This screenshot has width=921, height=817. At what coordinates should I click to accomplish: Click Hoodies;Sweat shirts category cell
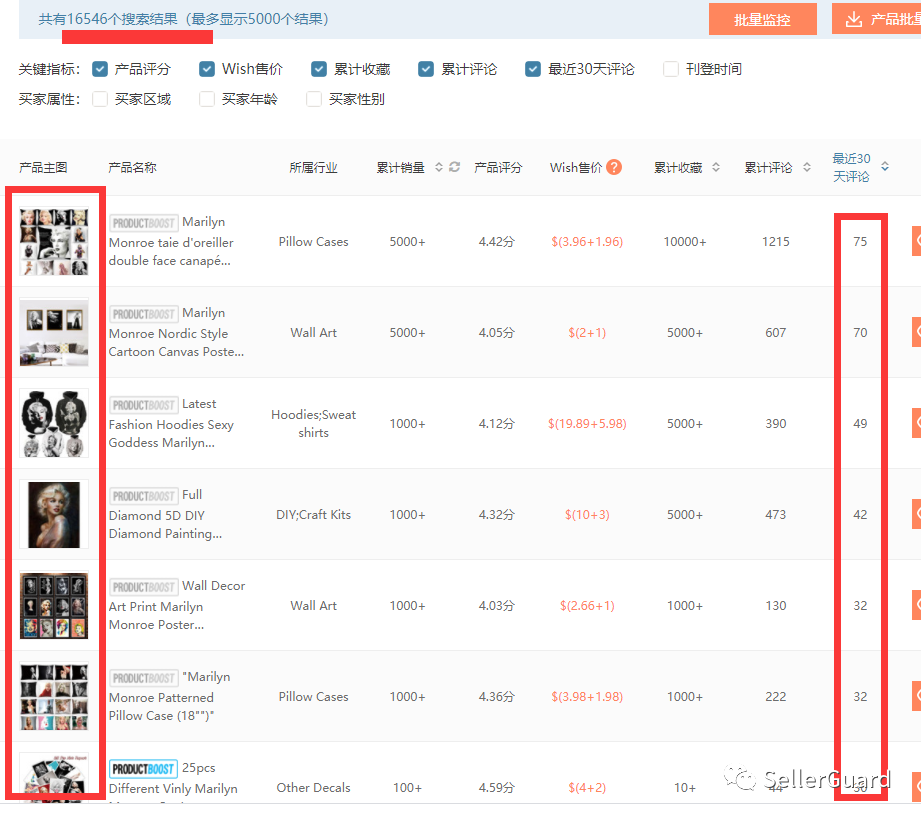313,423
